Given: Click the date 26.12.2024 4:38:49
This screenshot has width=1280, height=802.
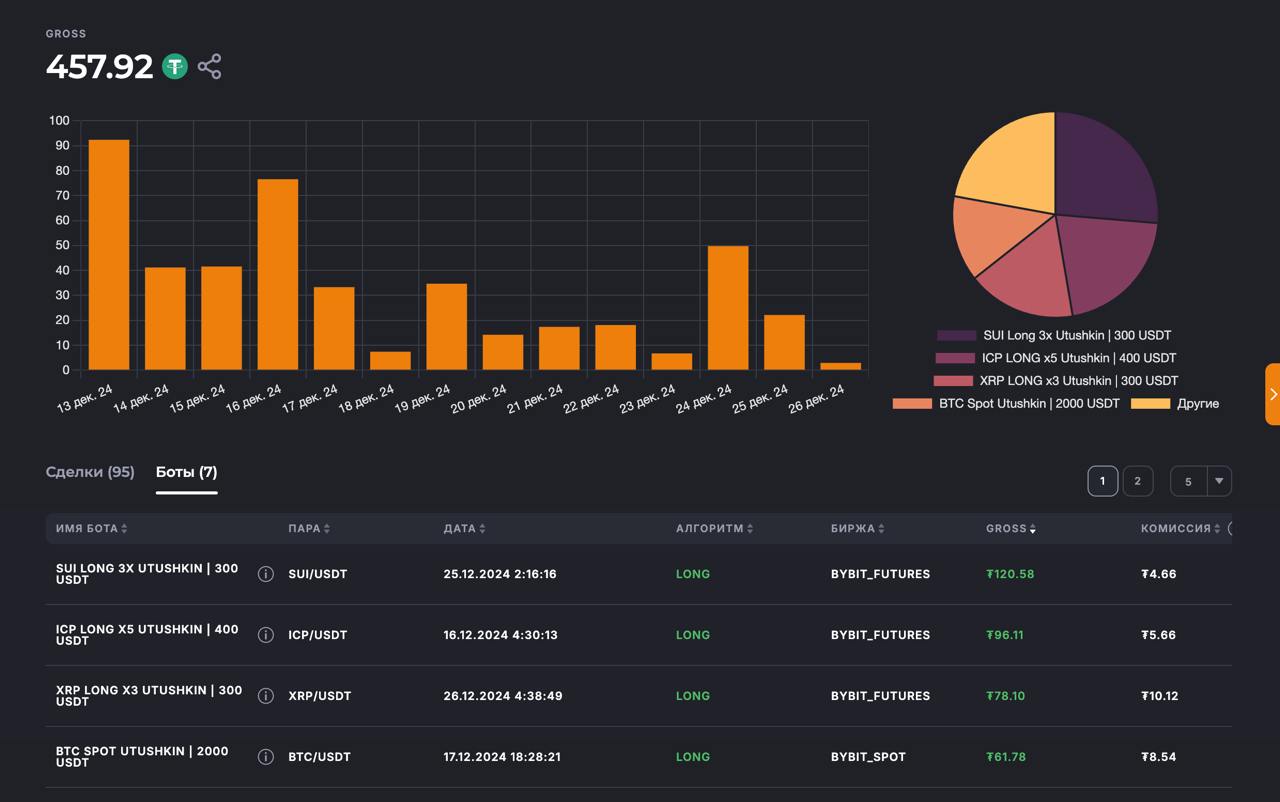Looking at the screenshot, I should coord(503,696).
